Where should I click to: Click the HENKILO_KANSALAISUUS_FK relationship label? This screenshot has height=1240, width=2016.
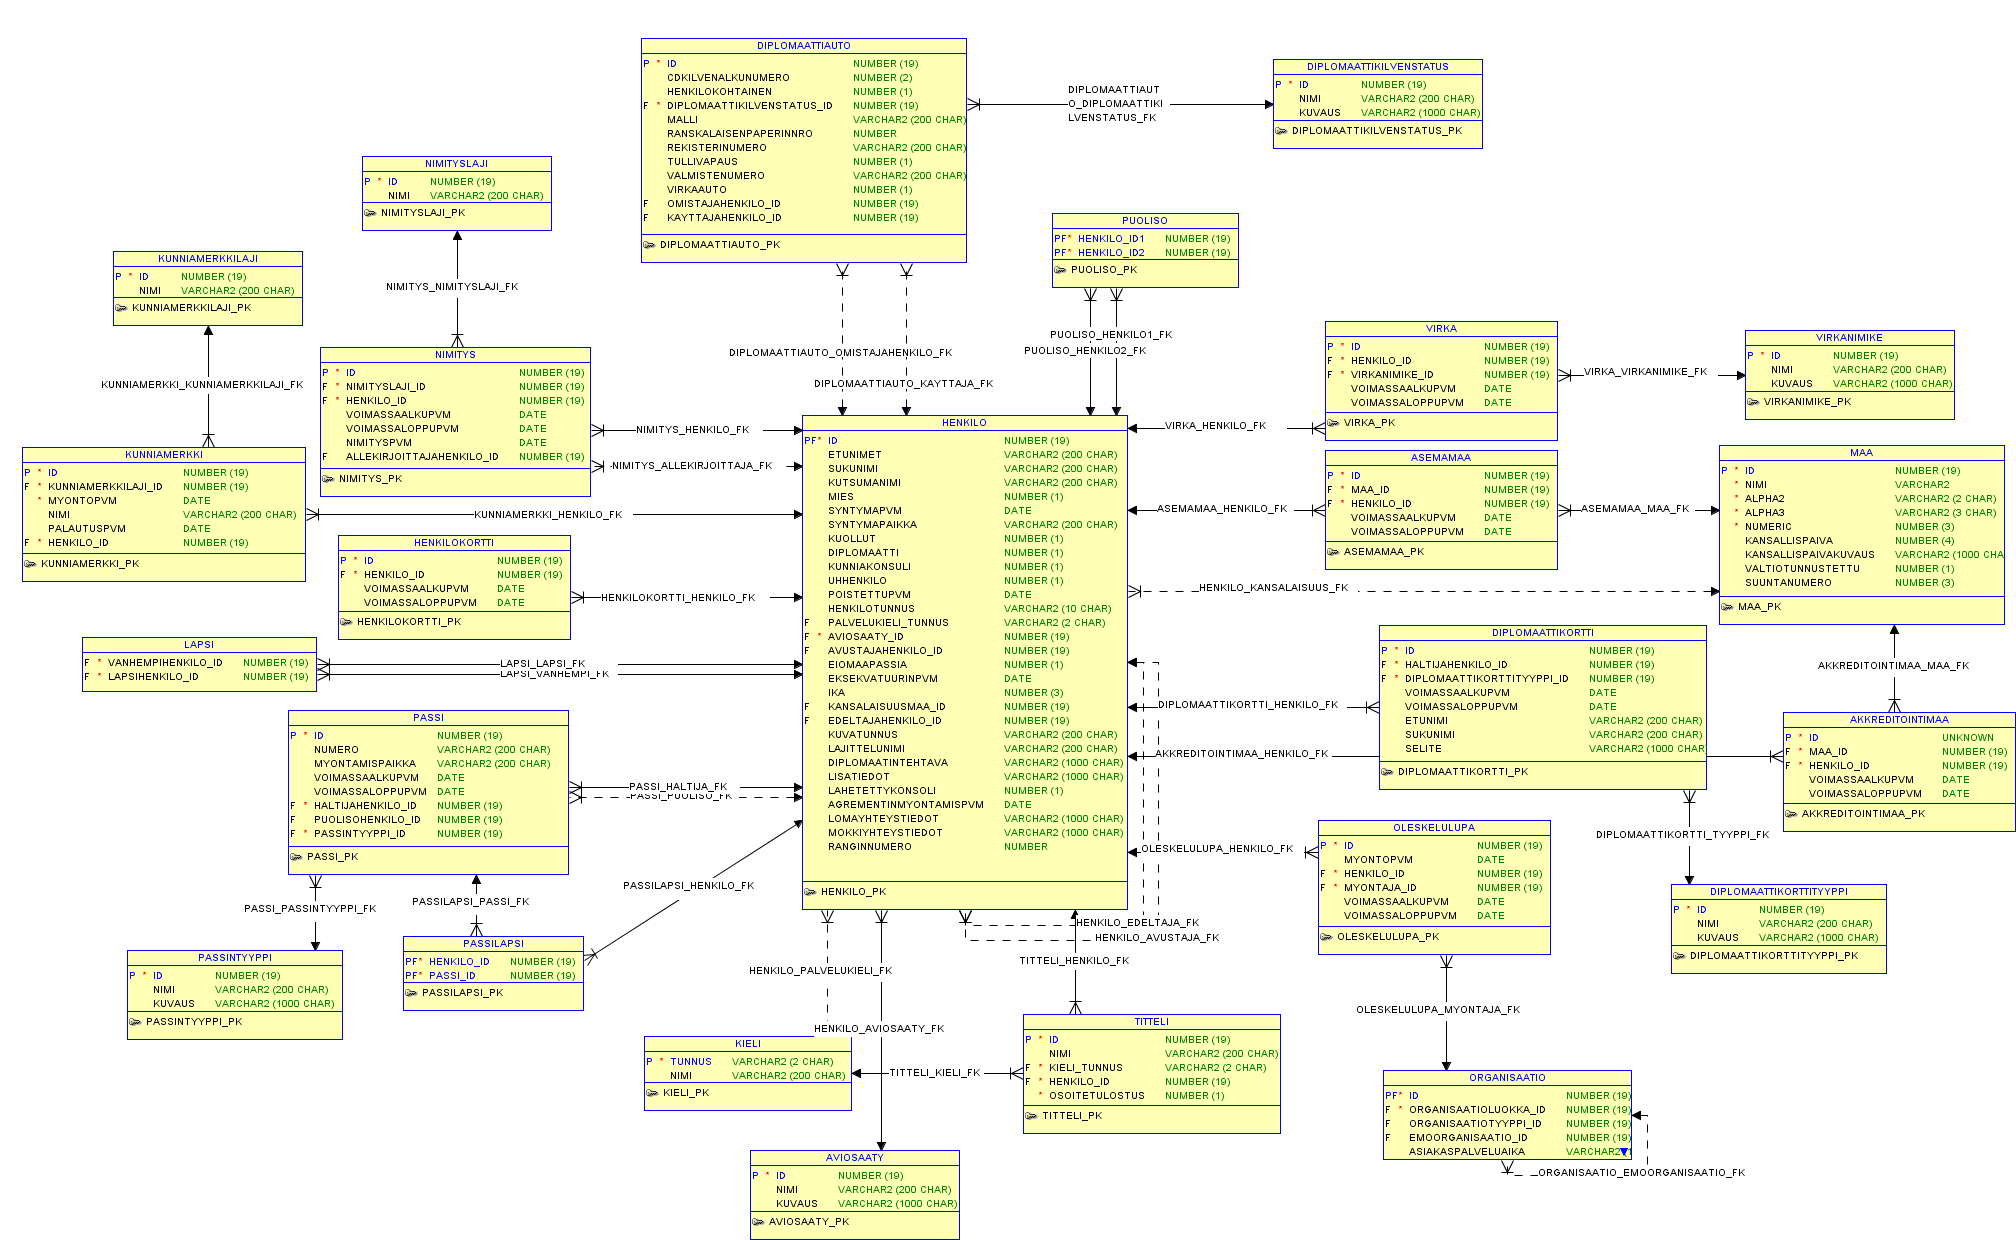(x=1272, y=588)
